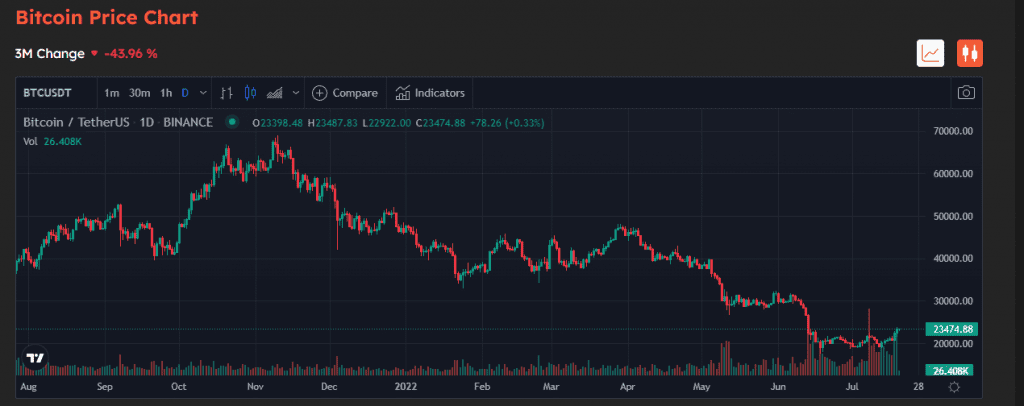Take a chart snapshot with camera icon
This screenshot has width=1024, height=406.
[x=966, y=93]
